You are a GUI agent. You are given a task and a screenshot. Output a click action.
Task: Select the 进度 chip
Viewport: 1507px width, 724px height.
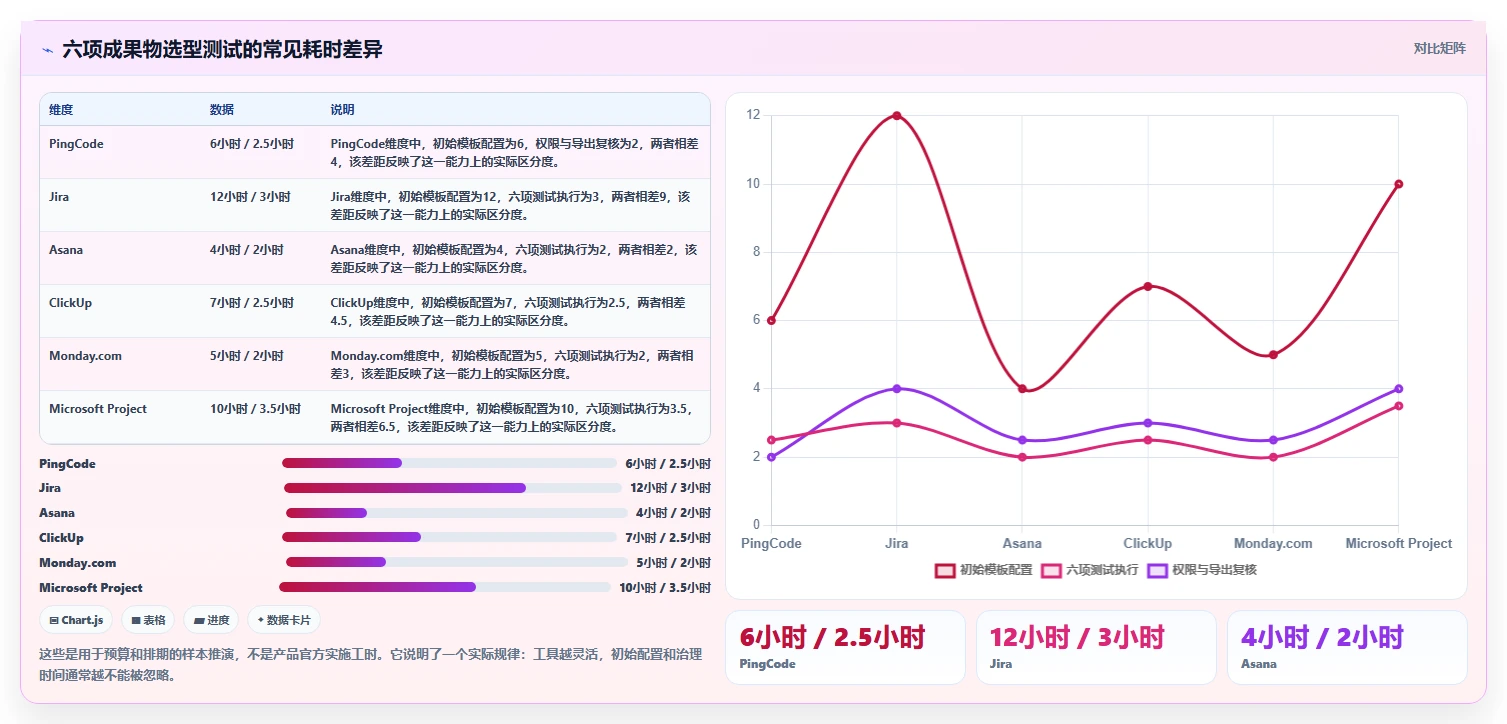click(x=211, y=620)
